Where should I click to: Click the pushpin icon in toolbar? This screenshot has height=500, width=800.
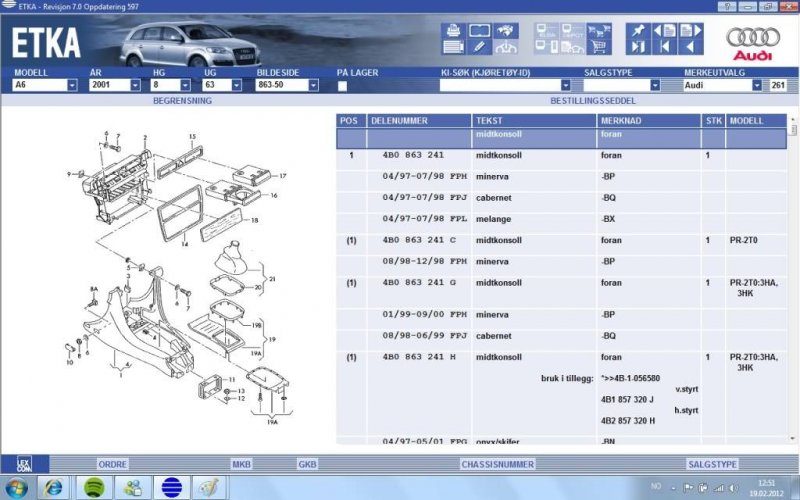(637, 30)
